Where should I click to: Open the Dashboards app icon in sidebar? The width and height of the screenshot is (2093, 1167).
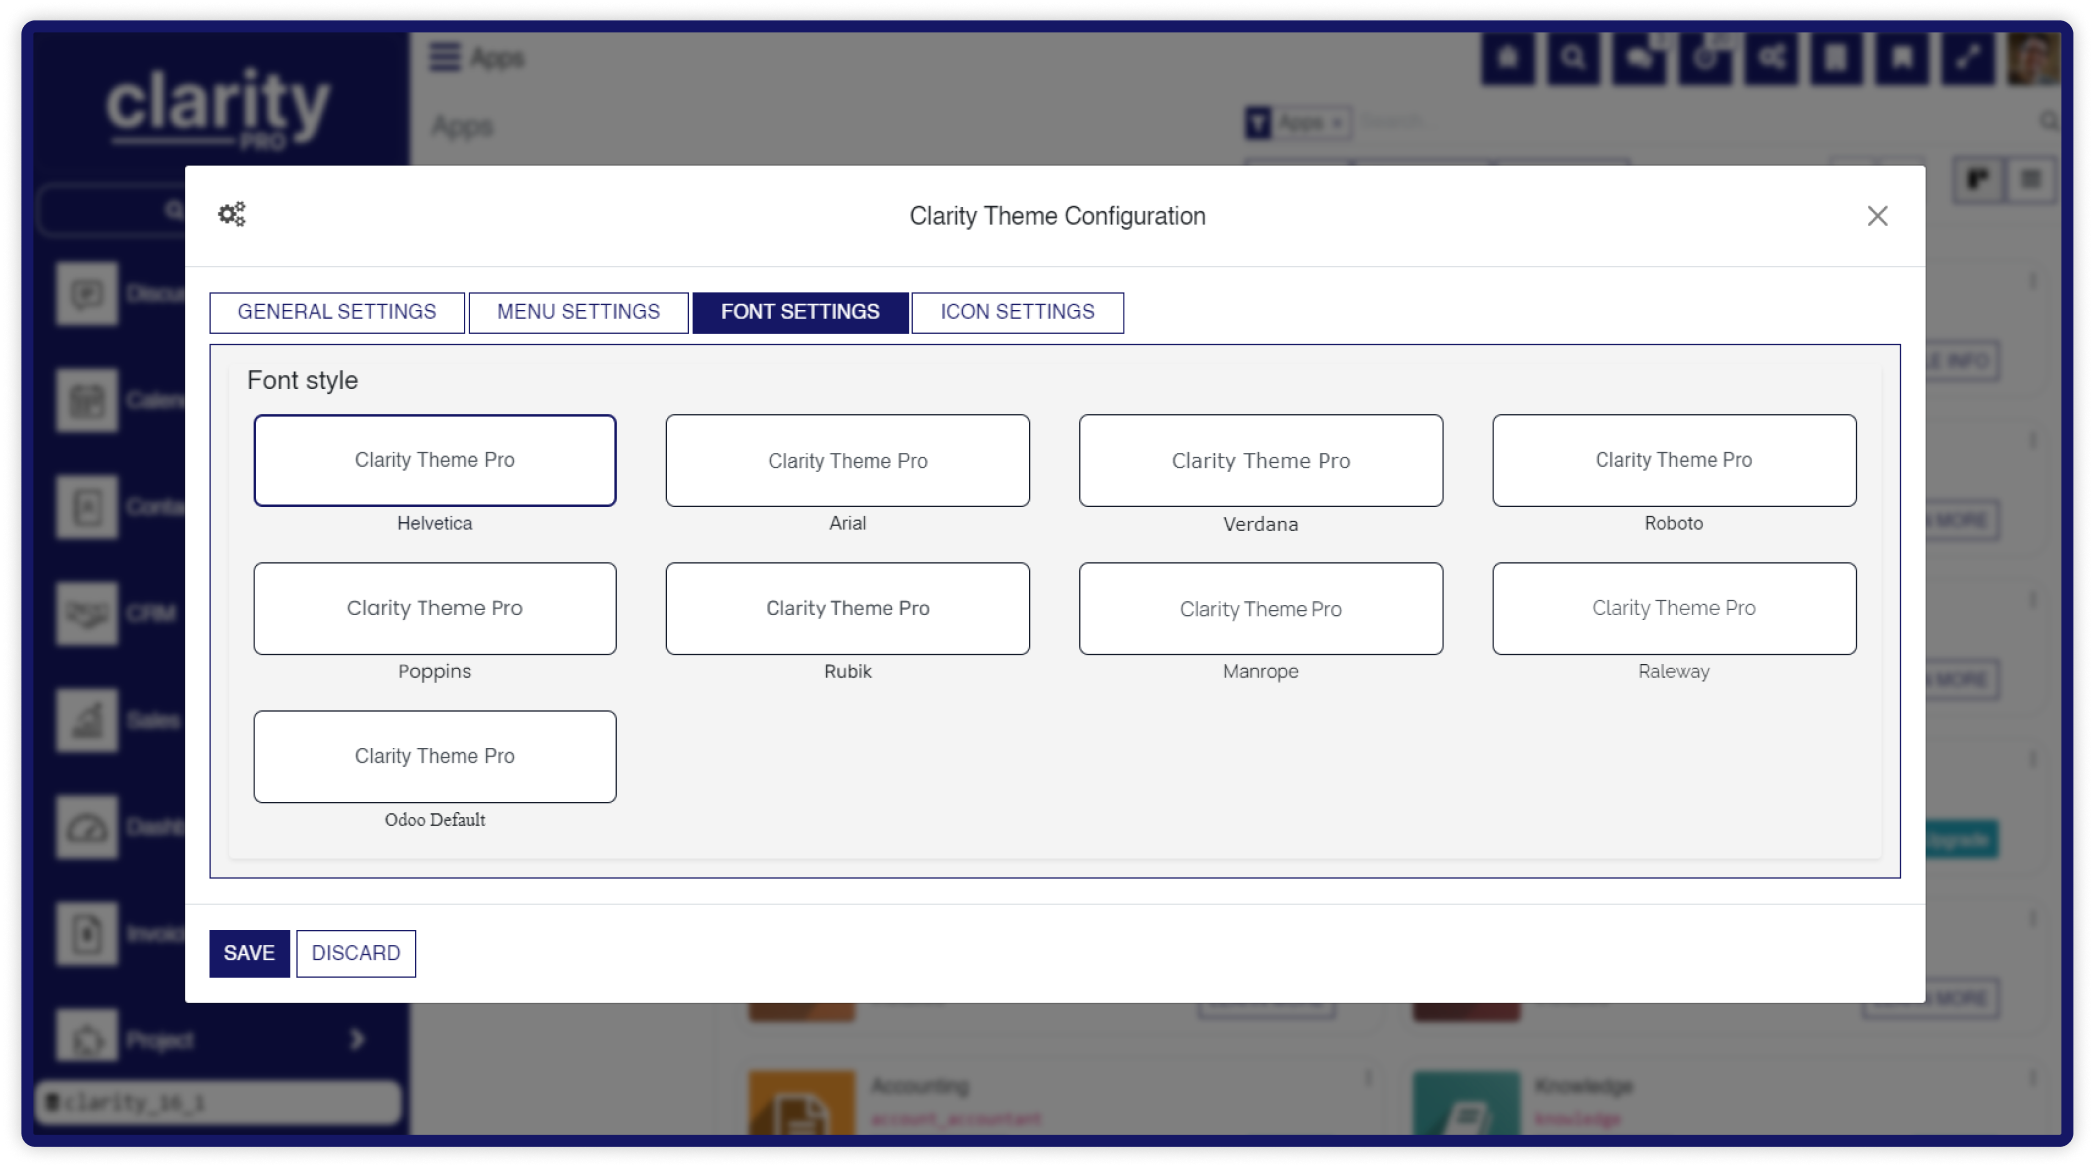[87, 827]
